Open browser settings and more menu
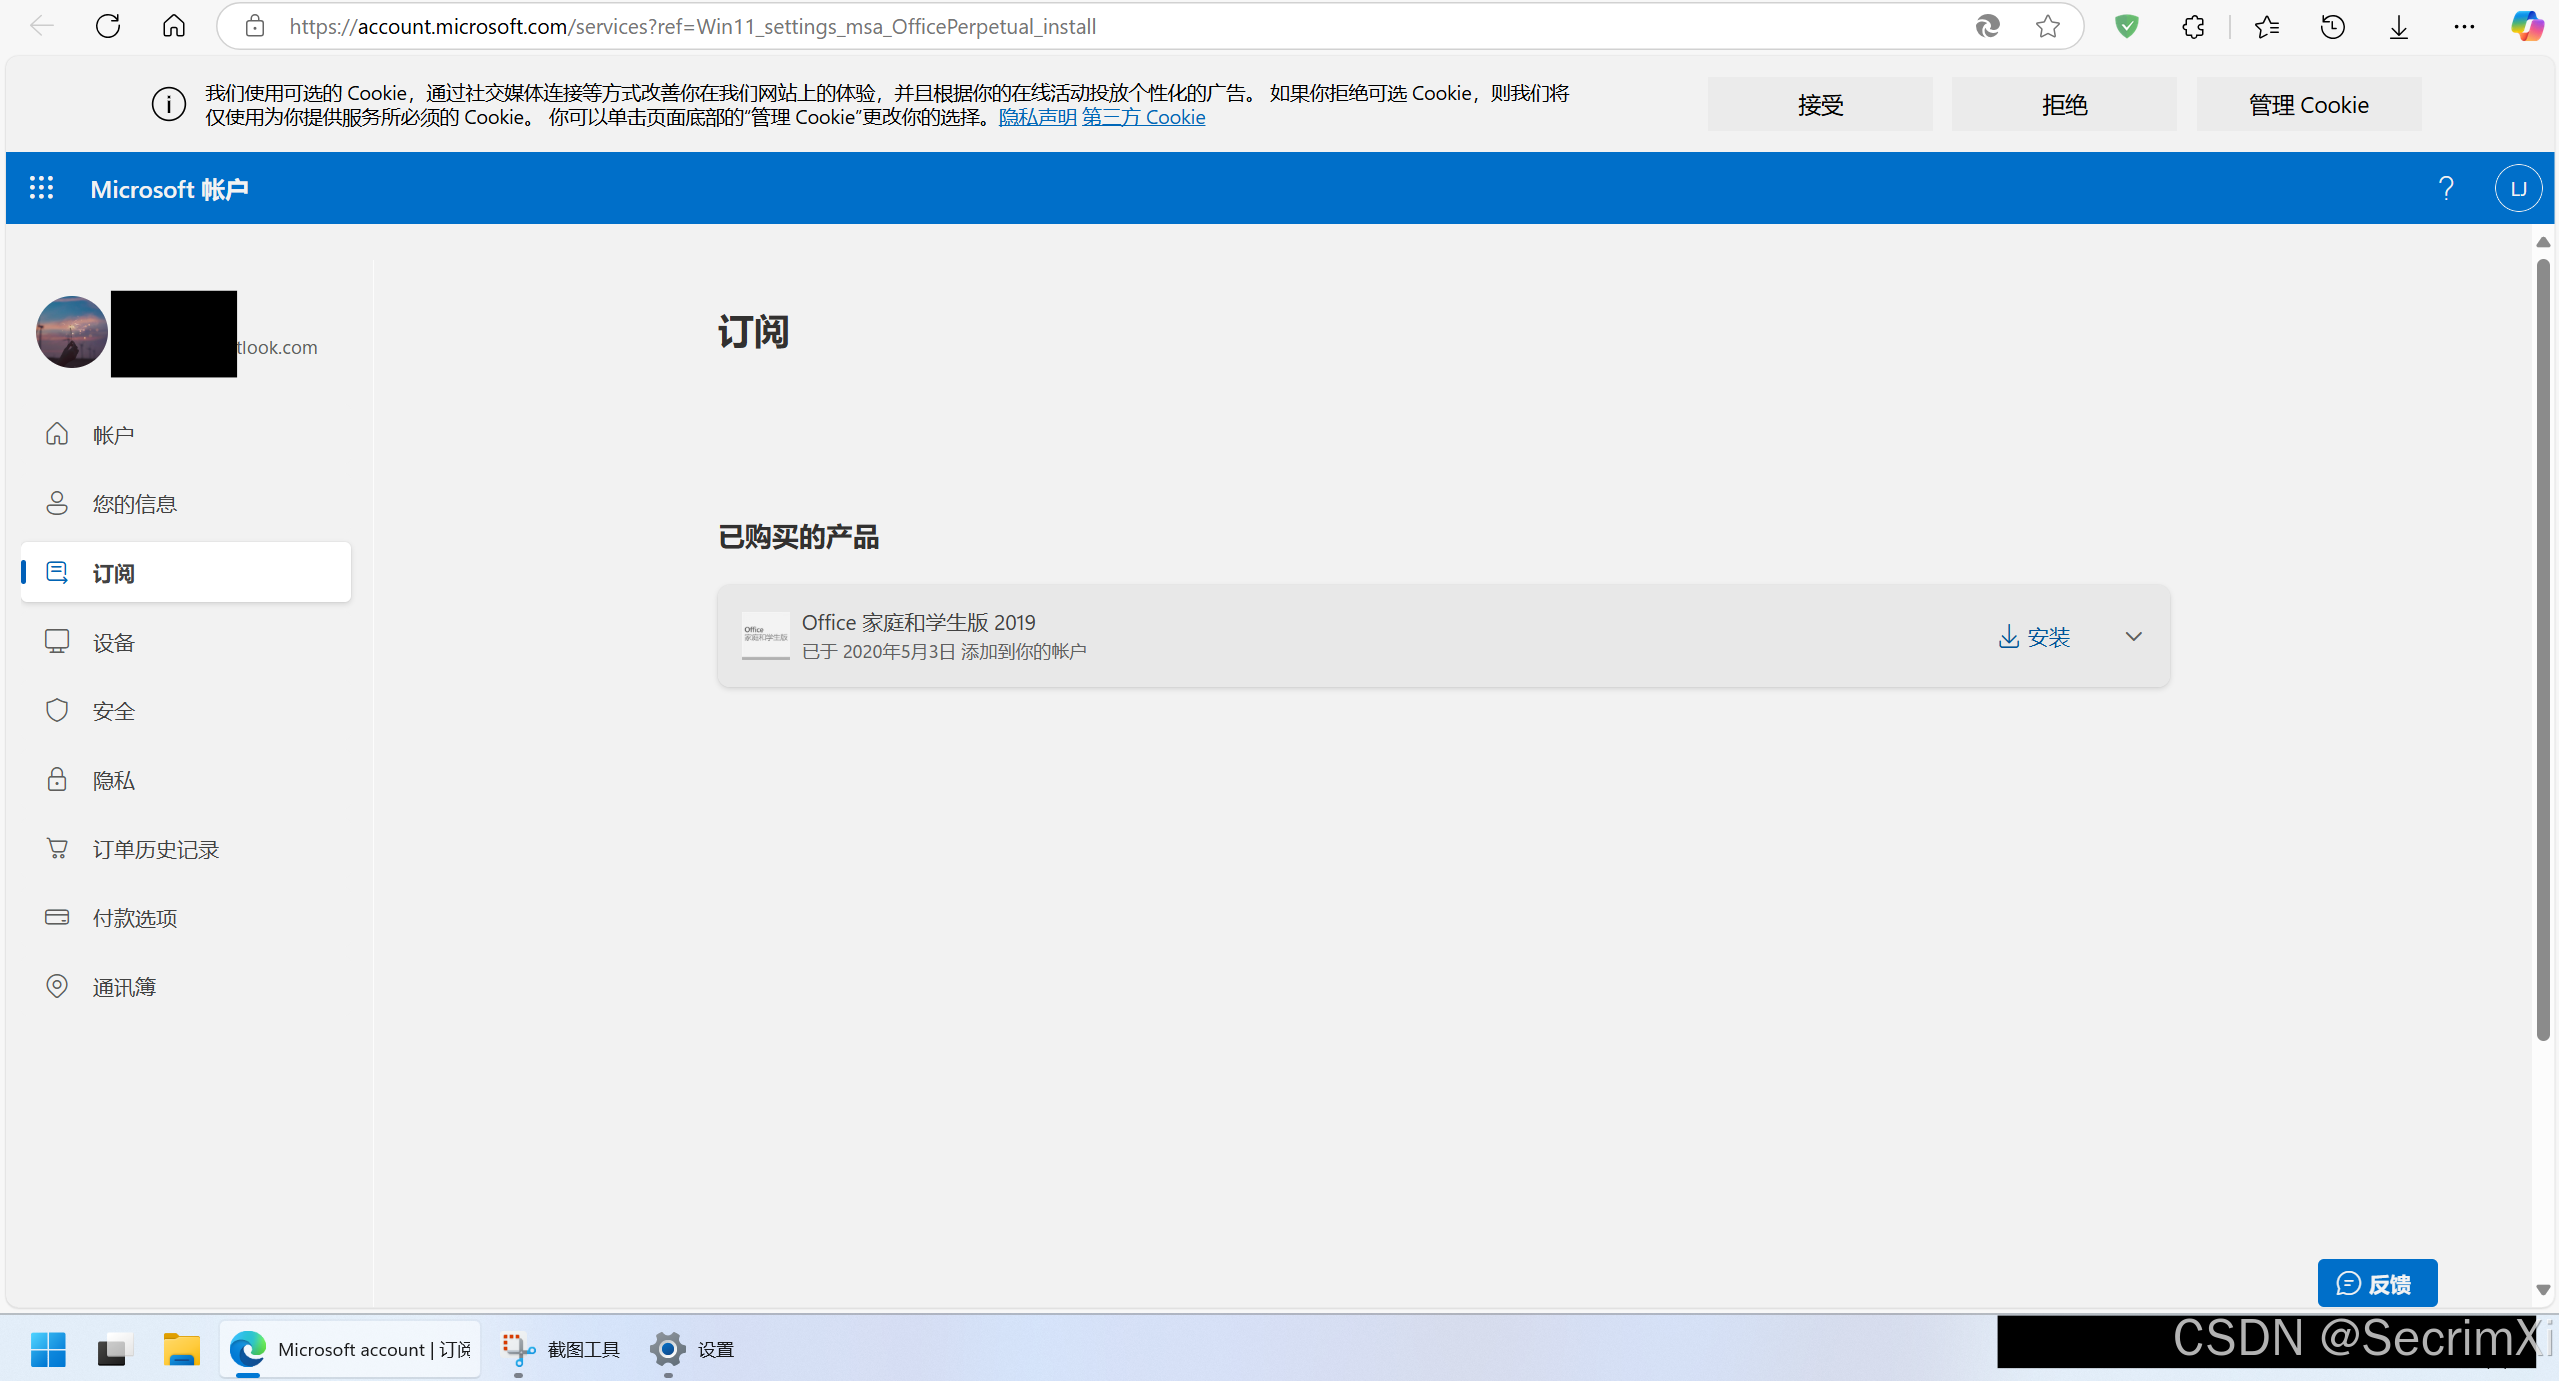Screen dimensions: 2559x1381 point(2464,26)
